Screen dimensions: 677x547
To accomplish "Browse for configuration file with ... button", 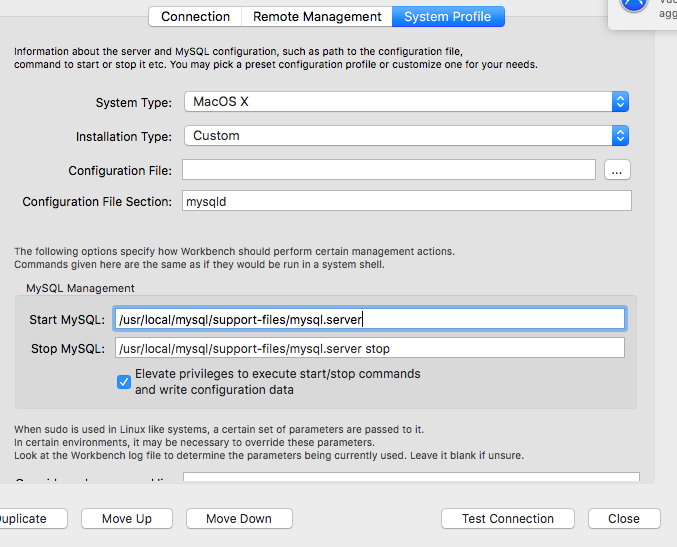I will 617,170.
